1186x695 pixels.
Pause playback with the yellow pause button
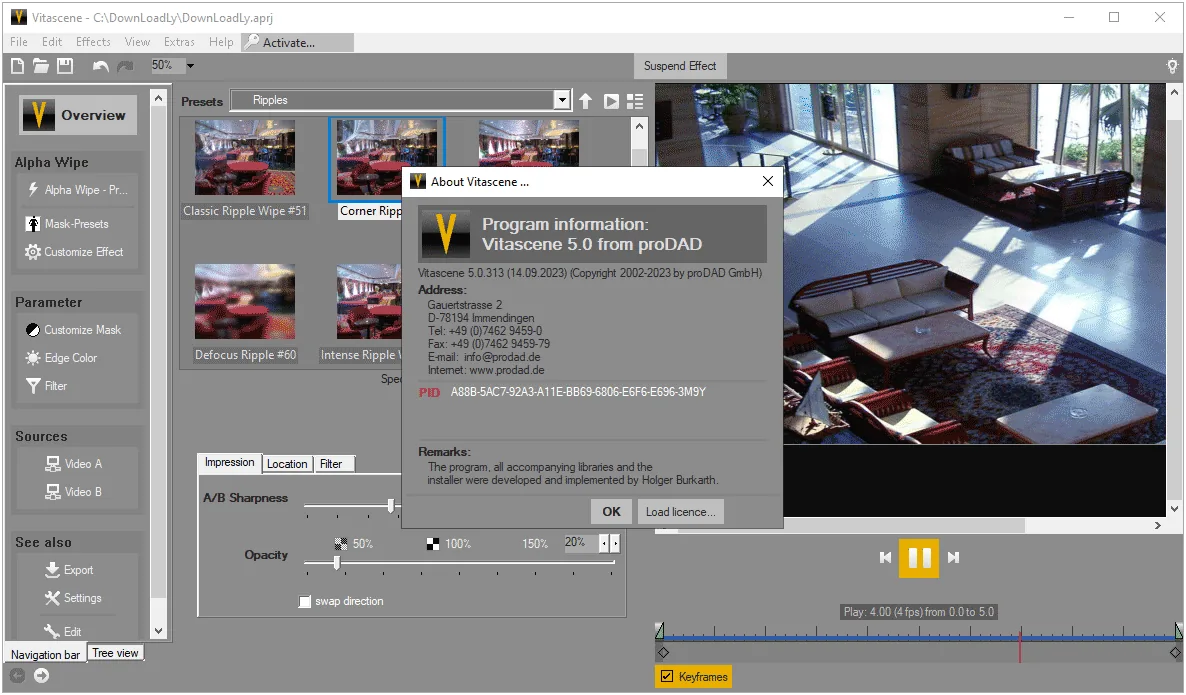tap(918, 558)
